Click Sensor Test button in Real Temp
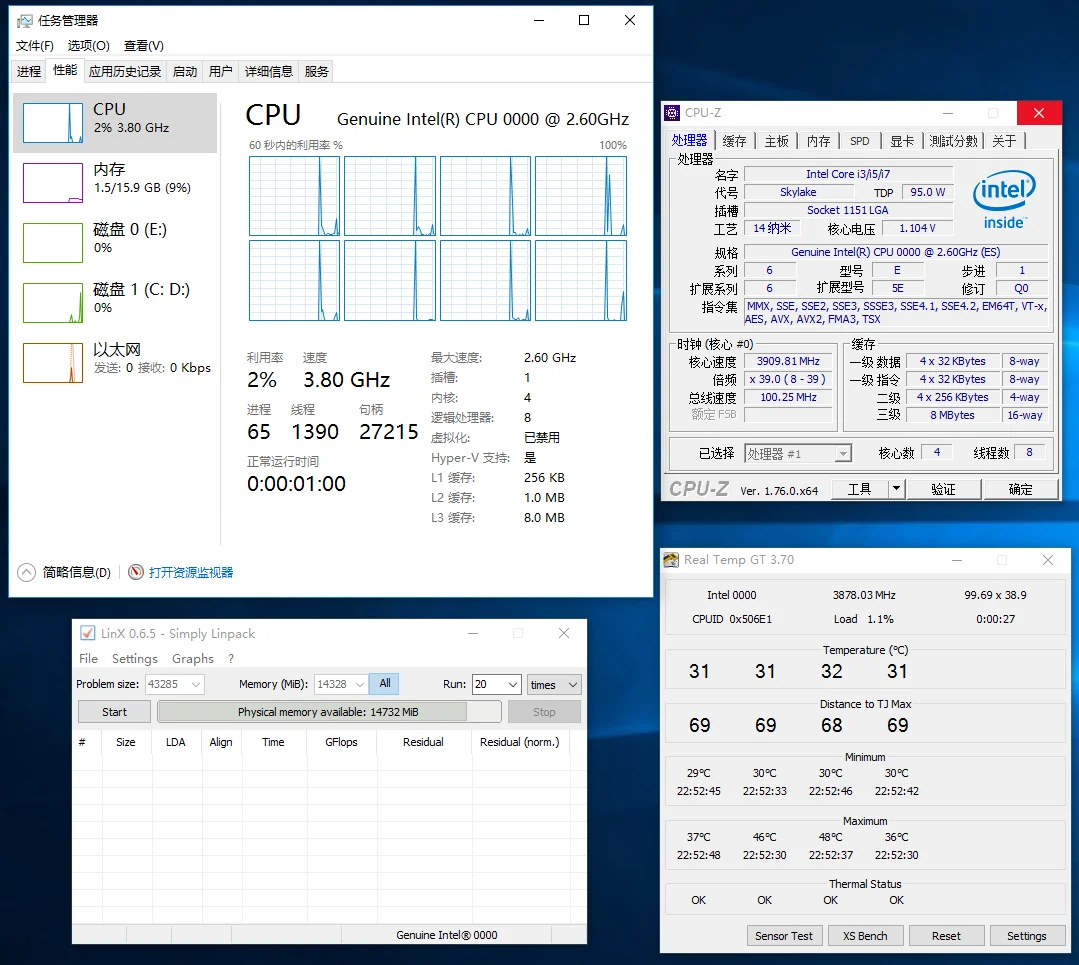 tap(784, 936)
